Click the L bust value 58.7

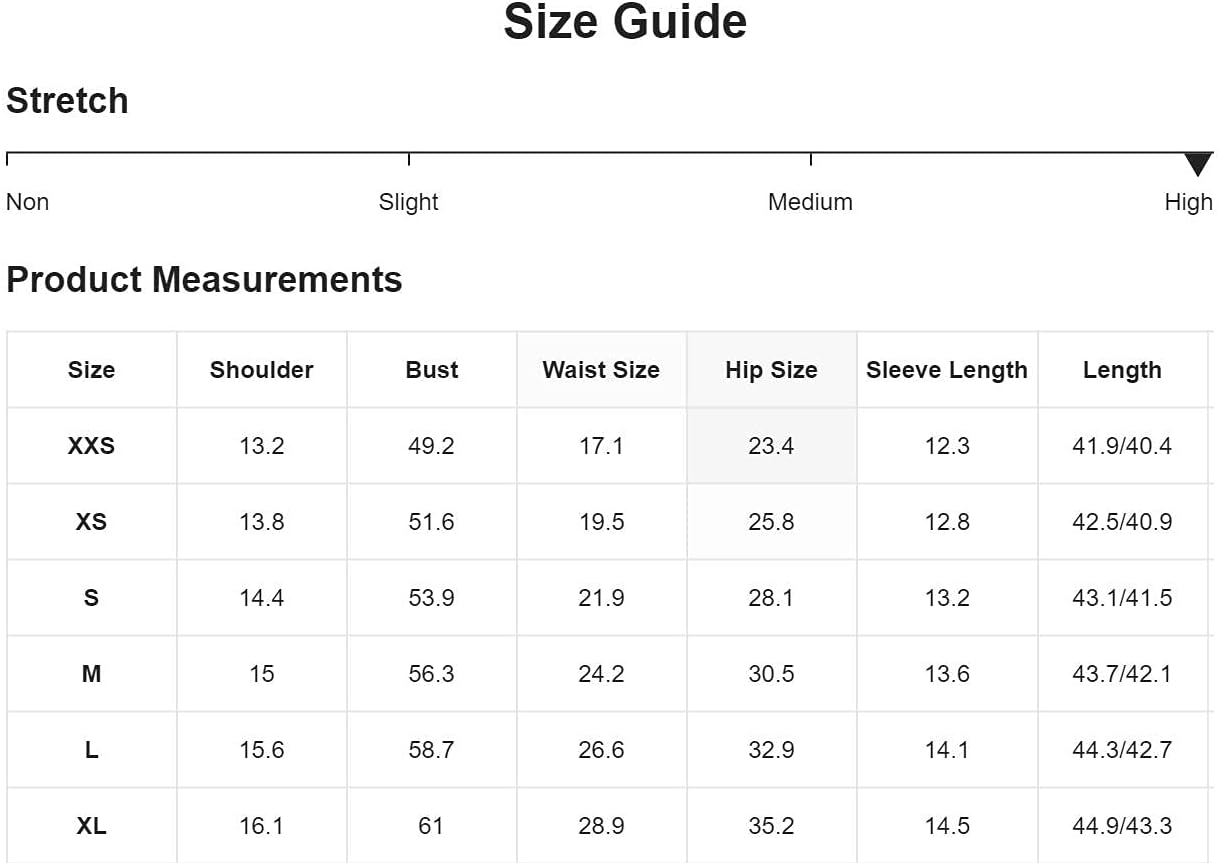(x=431, y=750)
